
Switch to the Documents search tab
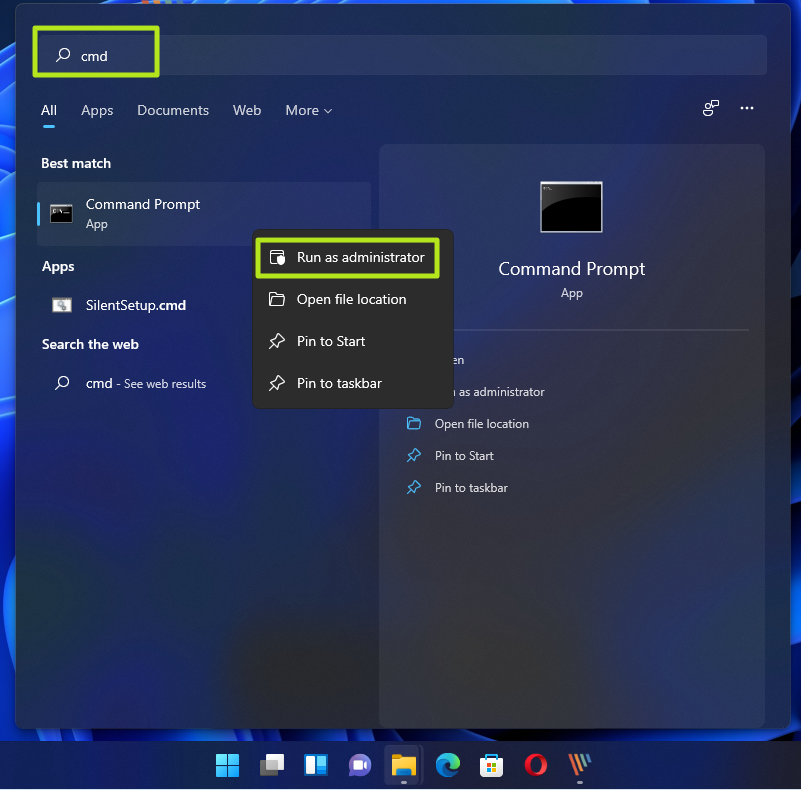[x=172, y=110]
